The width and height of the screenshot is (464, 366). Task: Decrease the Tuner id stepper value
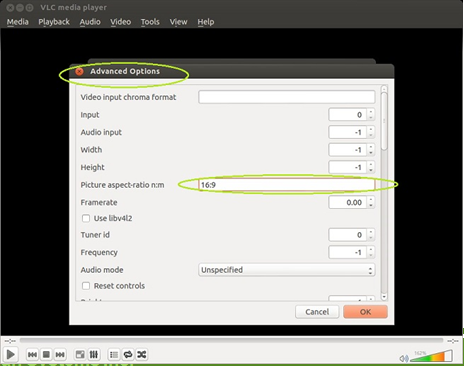(371, 238)
